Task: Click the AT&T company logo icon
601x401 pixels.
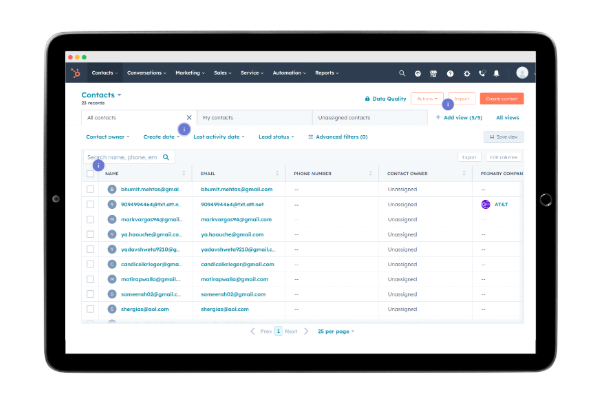Action: 486,203
